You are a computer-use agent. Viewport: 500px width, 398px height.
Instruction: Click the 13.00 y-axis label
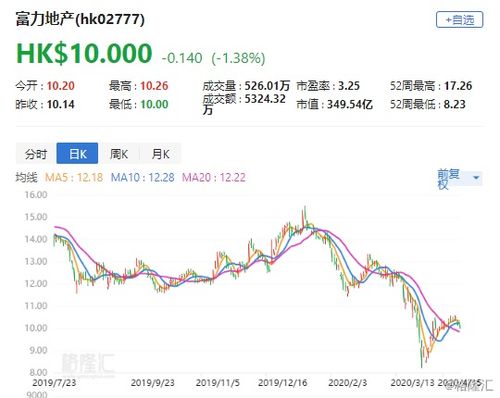tap(36, 261)
